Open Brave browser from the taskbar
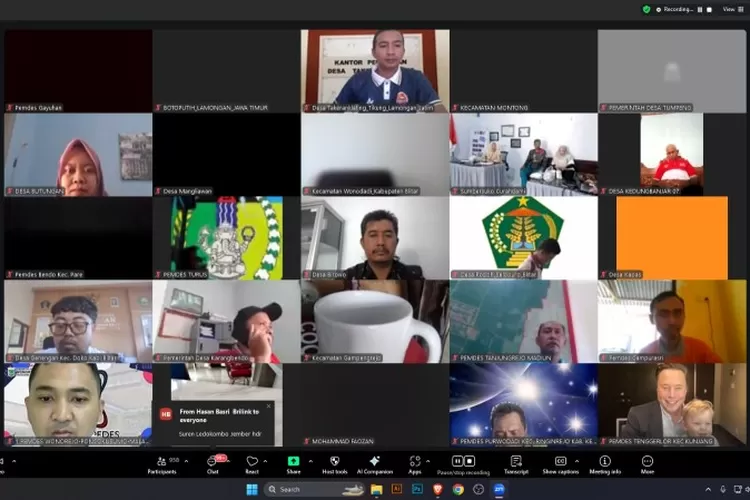This screenshot has width=750, height=500. click(438, 489)
